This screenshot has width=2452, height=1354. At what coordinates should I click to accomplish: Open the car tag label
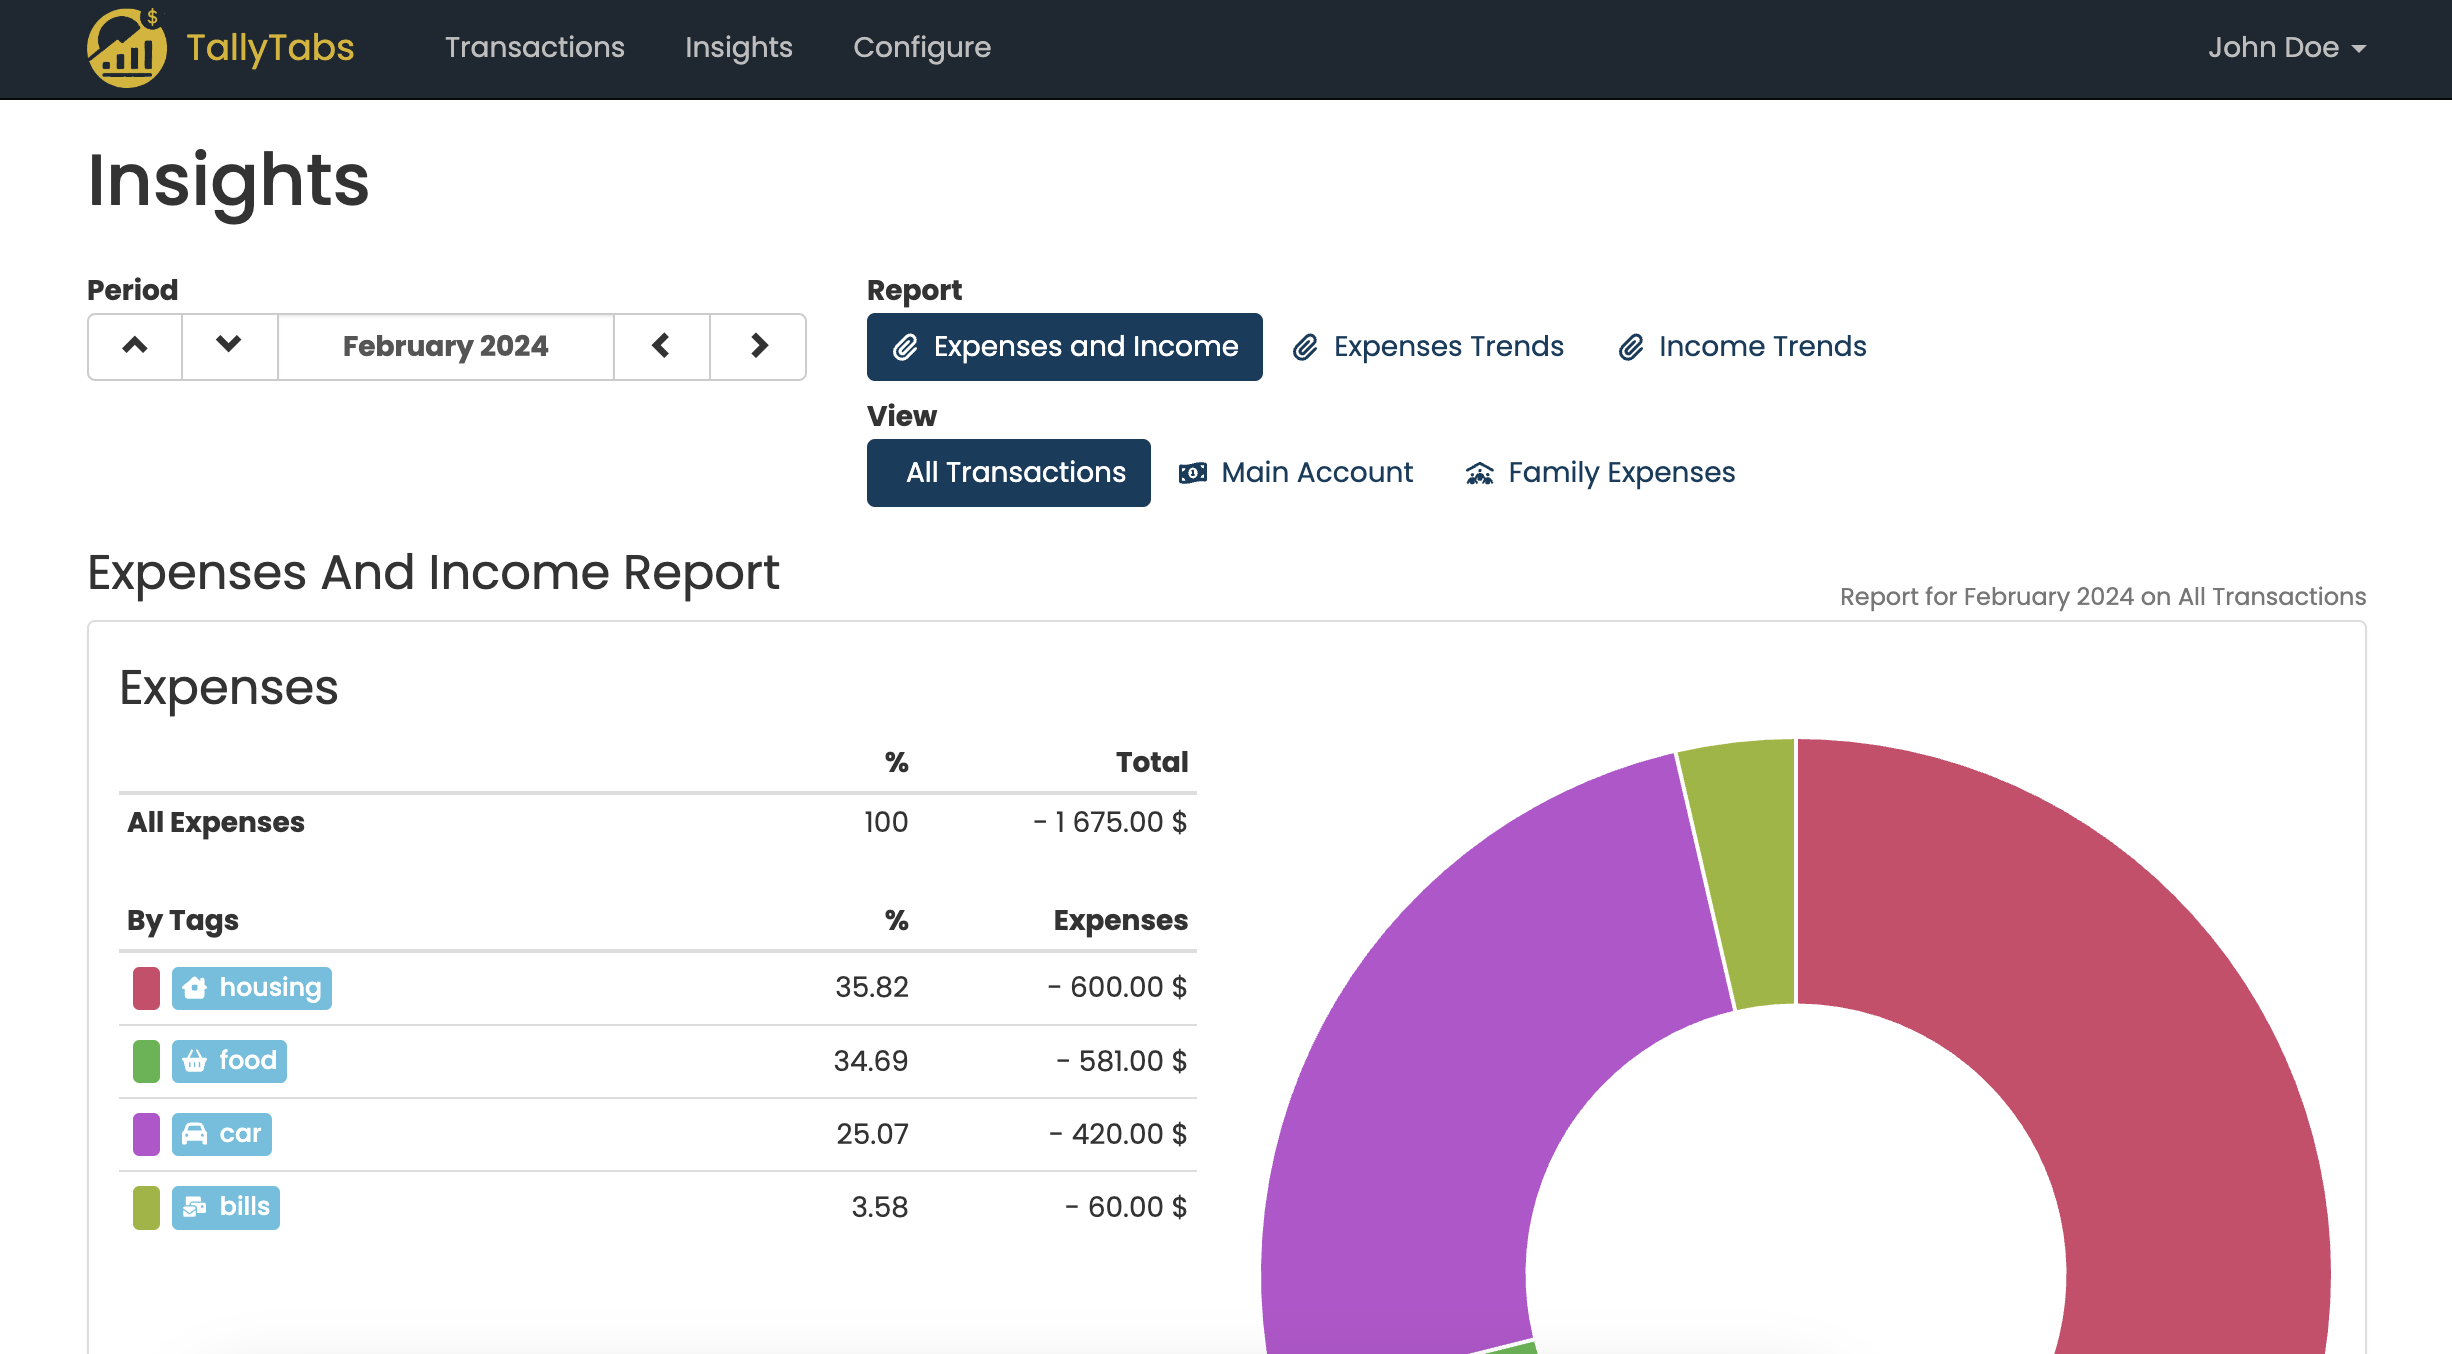221,1134
